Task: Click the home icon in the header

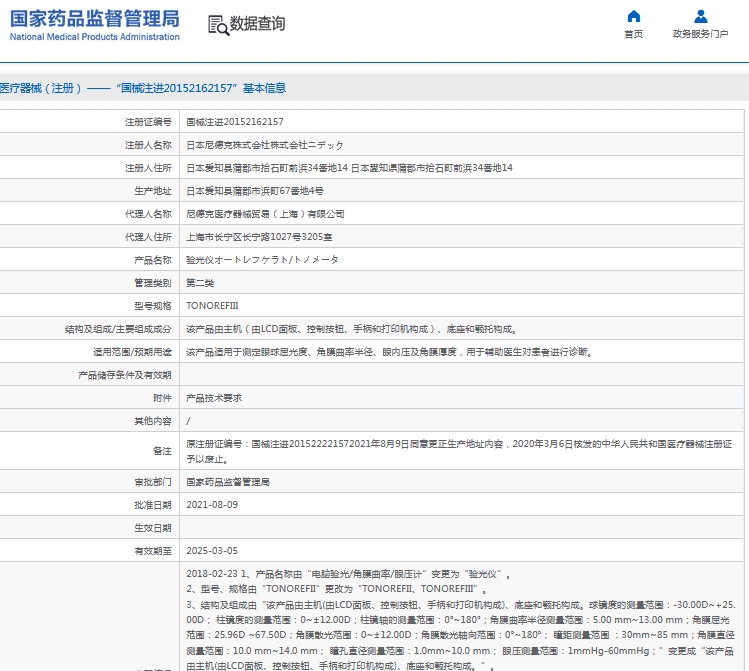Action: tap(633, 16)
